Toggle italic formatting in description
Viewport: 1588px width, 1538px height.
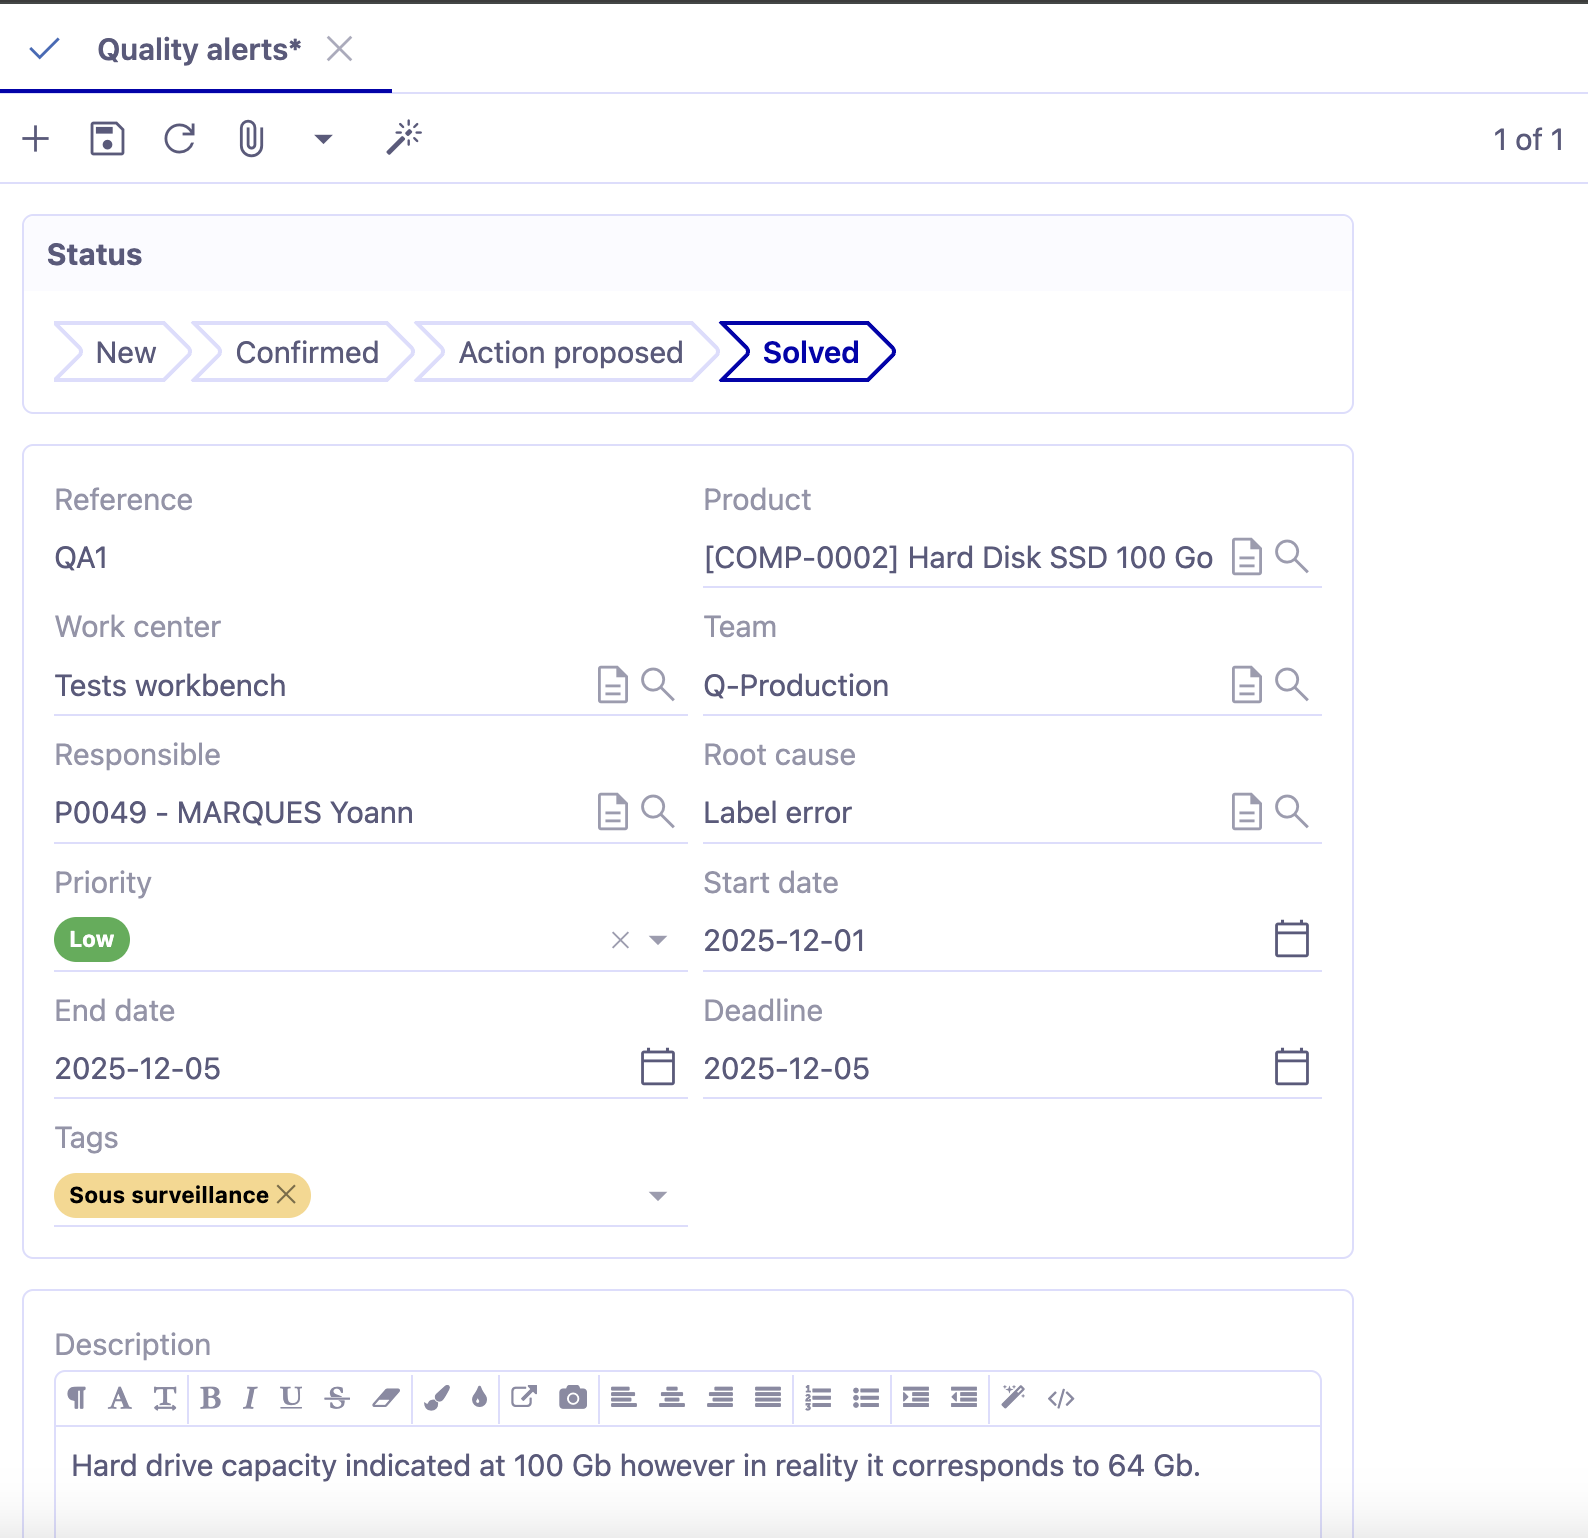pos(250,1398)
